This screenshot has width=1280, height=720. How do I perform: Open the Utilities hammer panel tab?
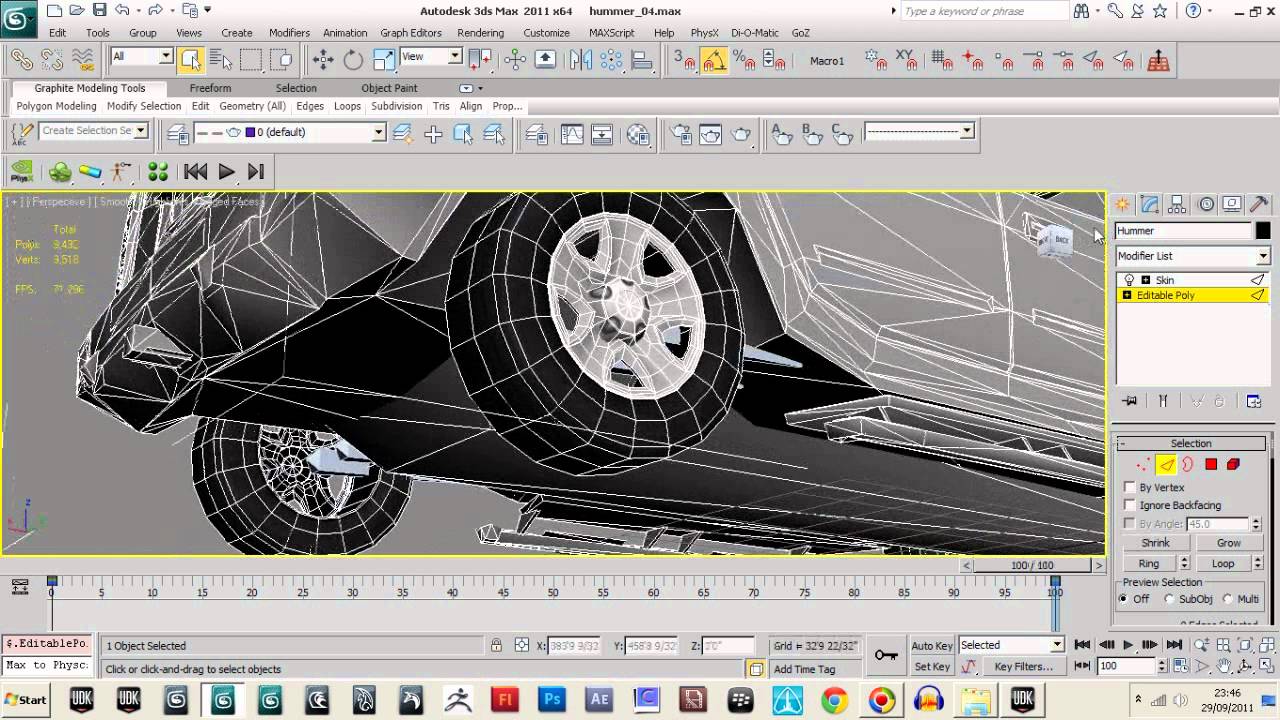(x=1259, y=204)
